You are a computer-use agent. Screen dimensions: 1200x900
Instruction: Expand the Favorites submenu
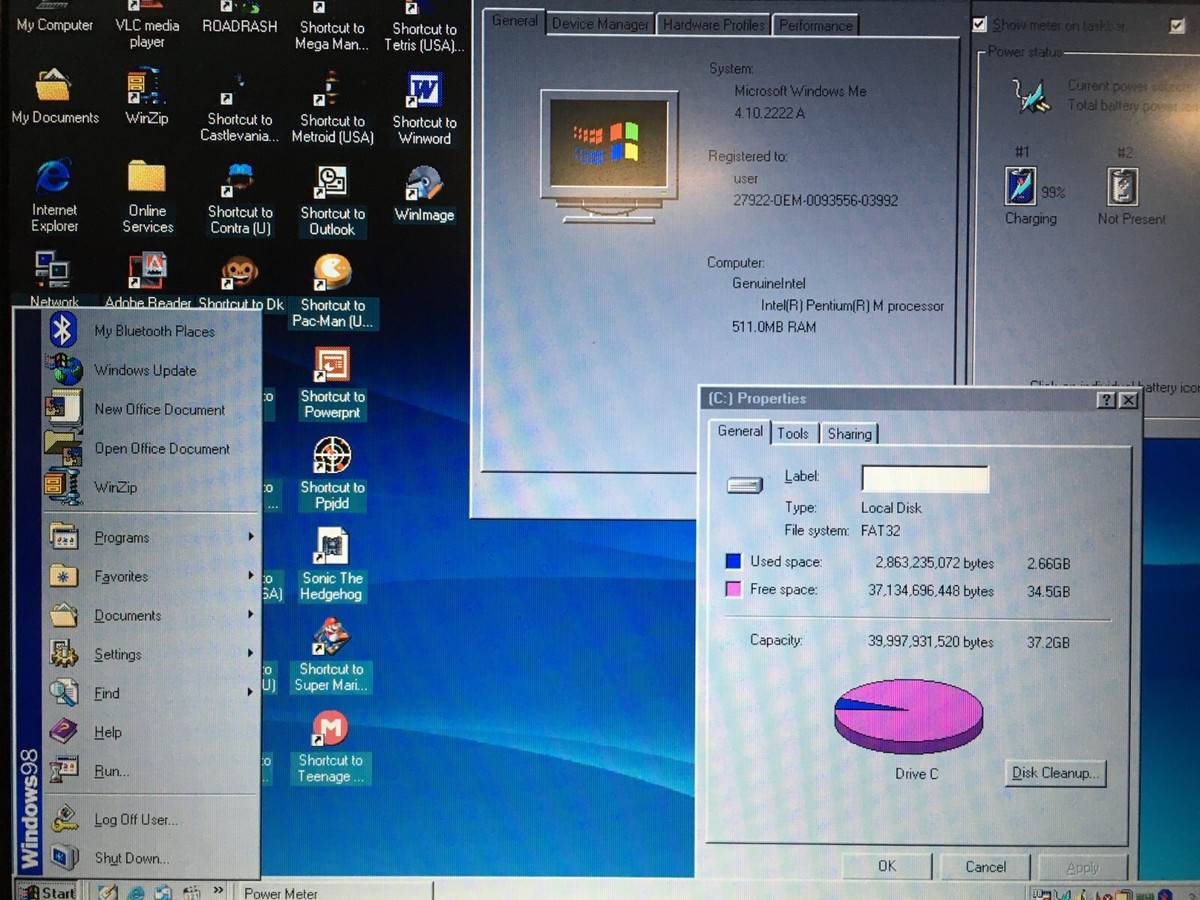[x=151, y=576]
